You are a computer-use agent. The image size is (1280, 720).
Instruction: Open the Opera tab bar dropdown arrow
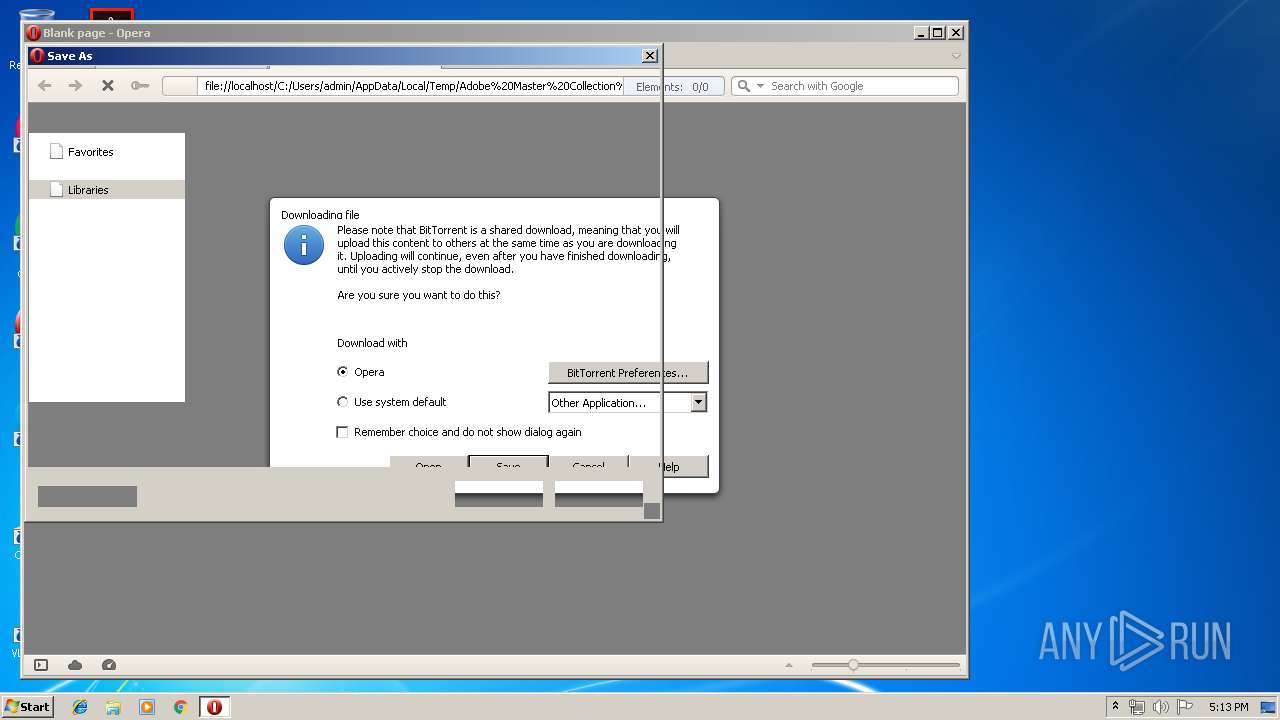click(956, 56)
